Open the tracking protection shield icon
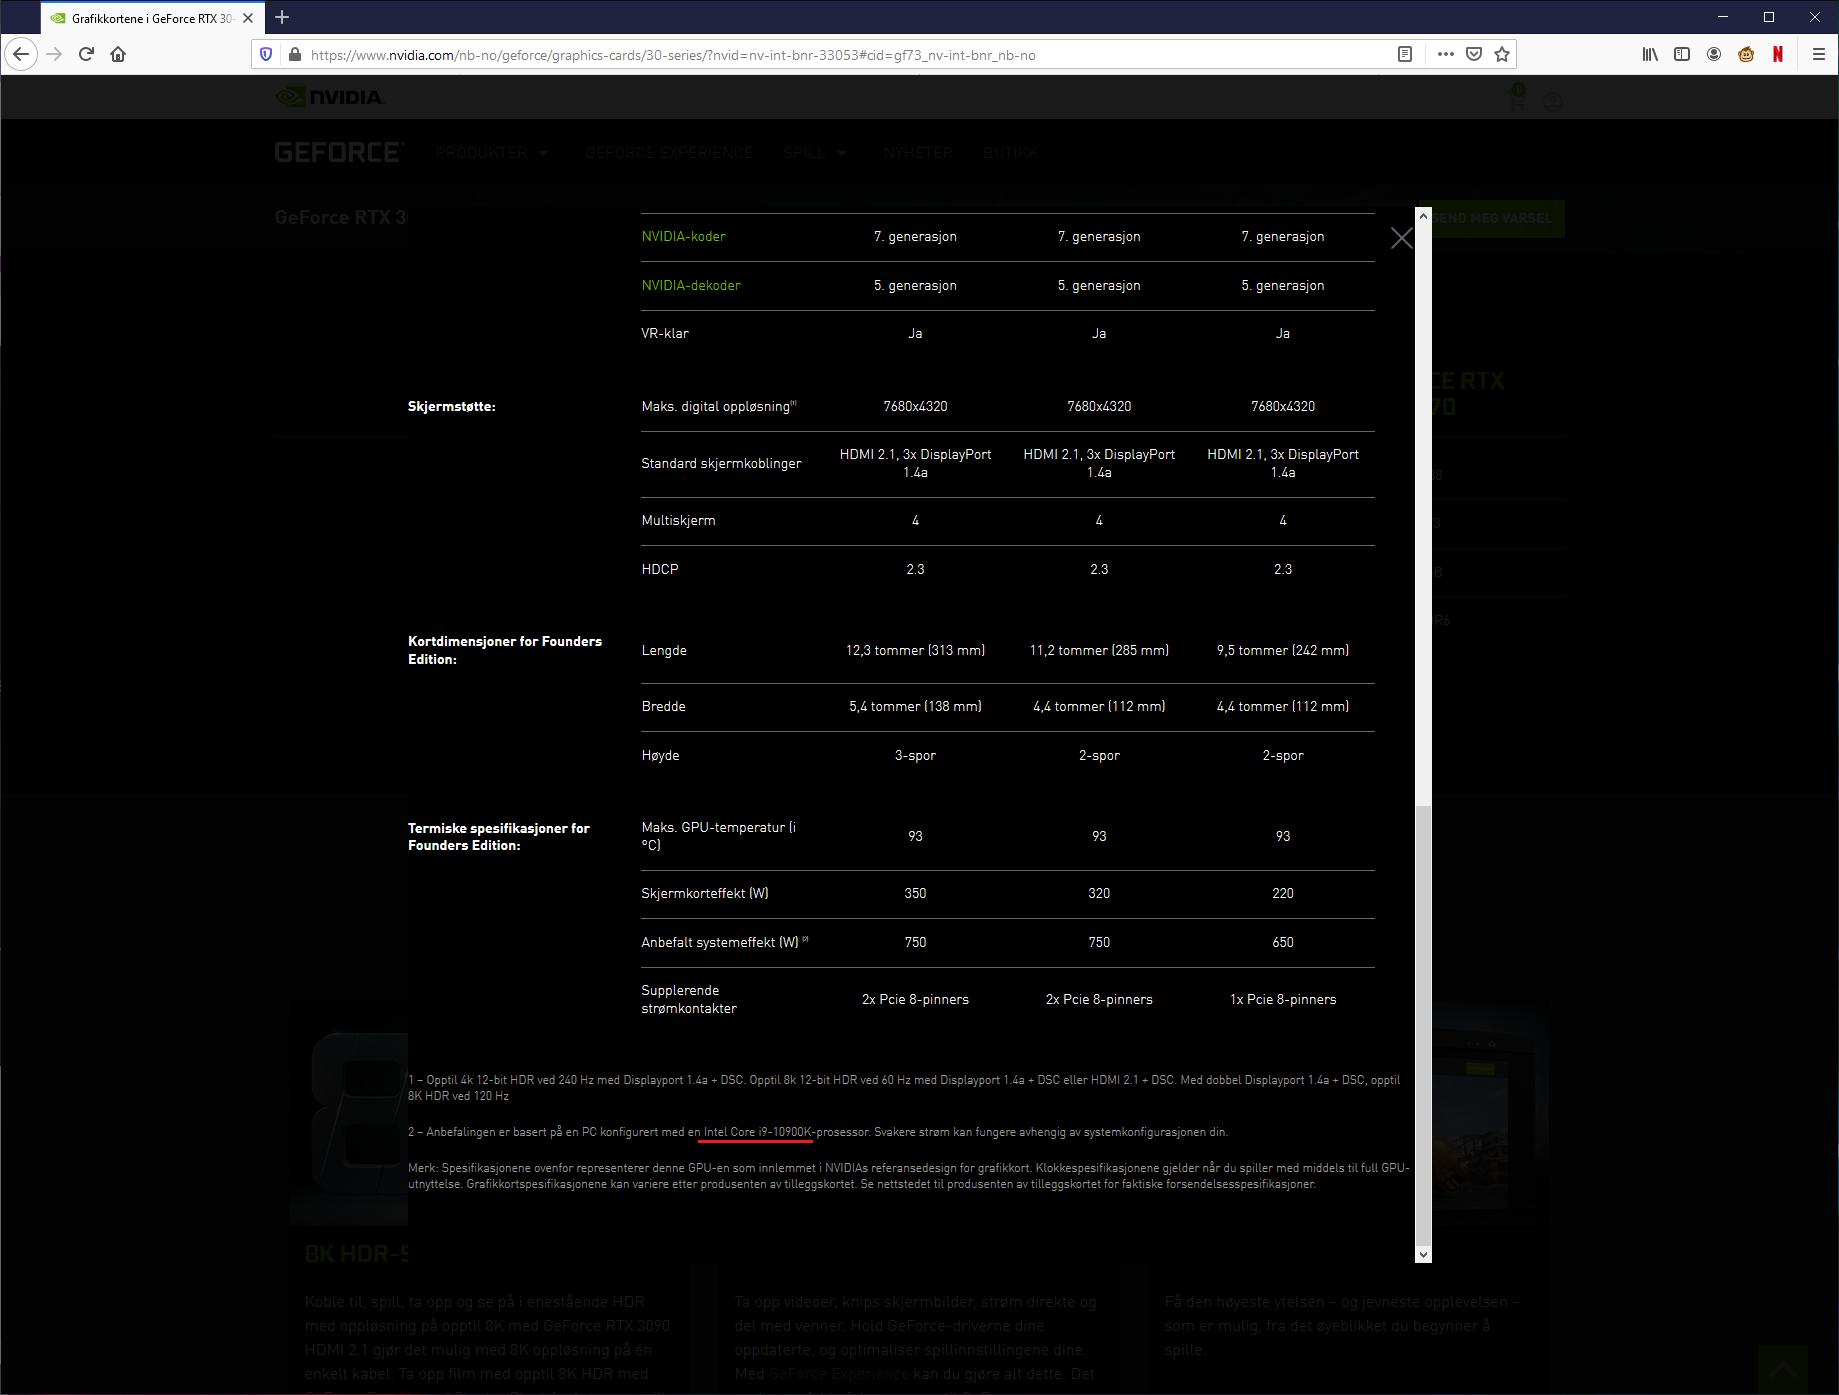 [266, 54]
